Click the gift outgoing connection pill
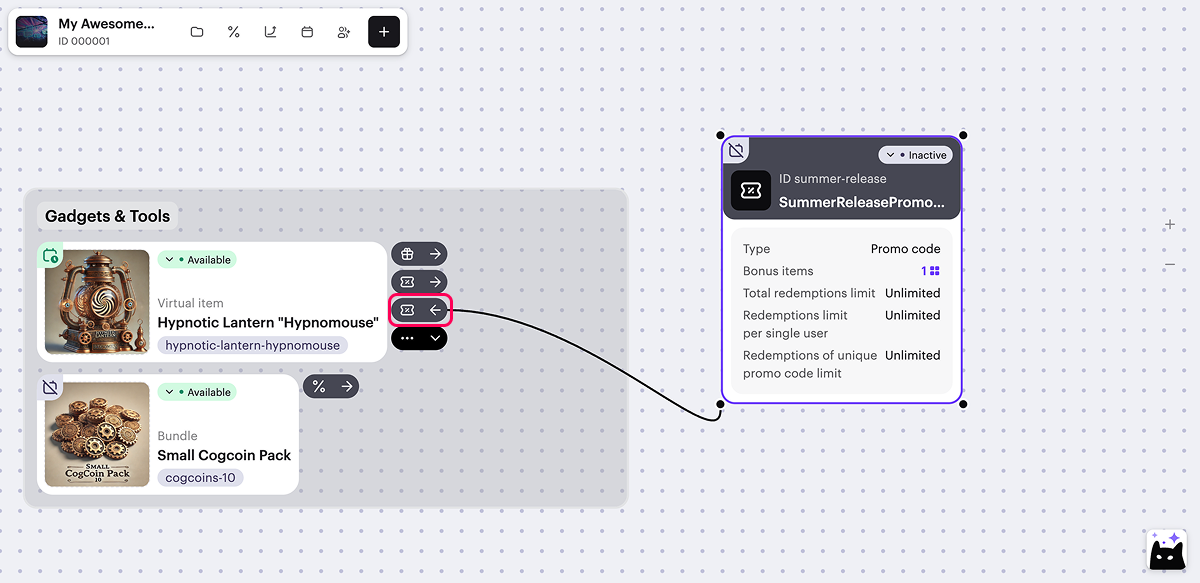1200x583 pixels. (419, 254)
